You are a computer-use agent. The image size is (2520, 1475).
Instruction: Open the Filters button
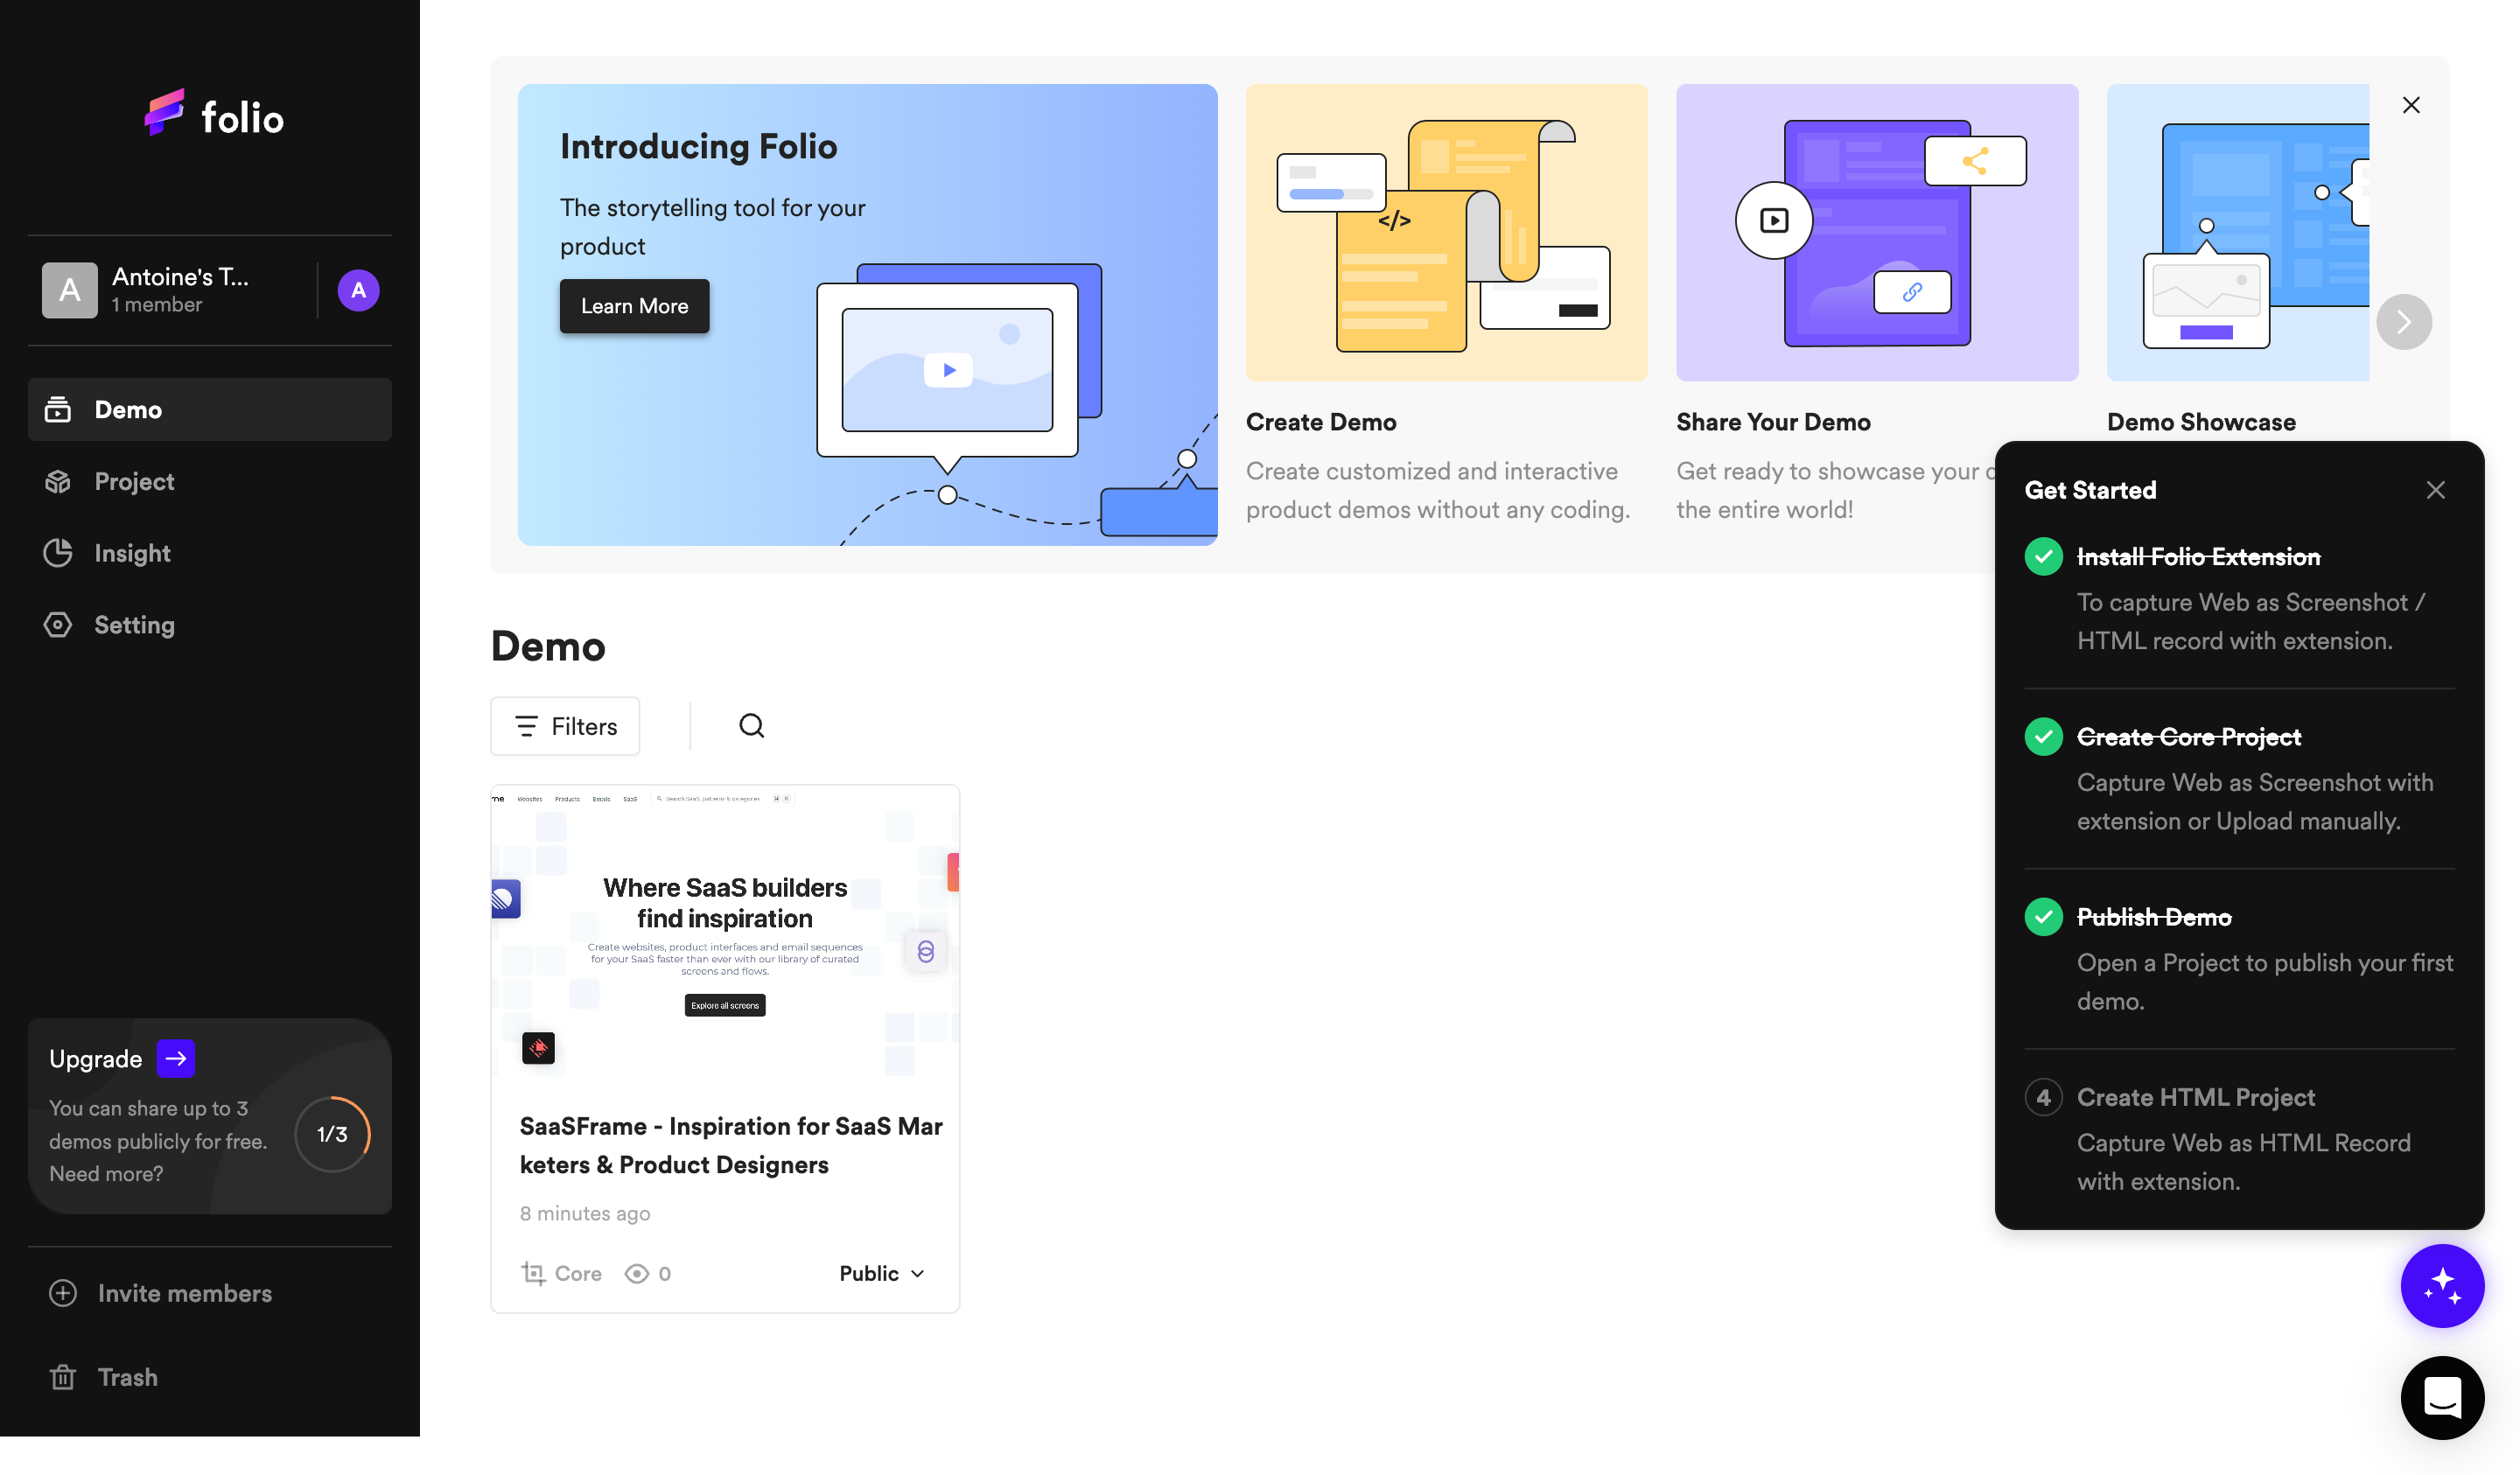(x=565, y=726)
